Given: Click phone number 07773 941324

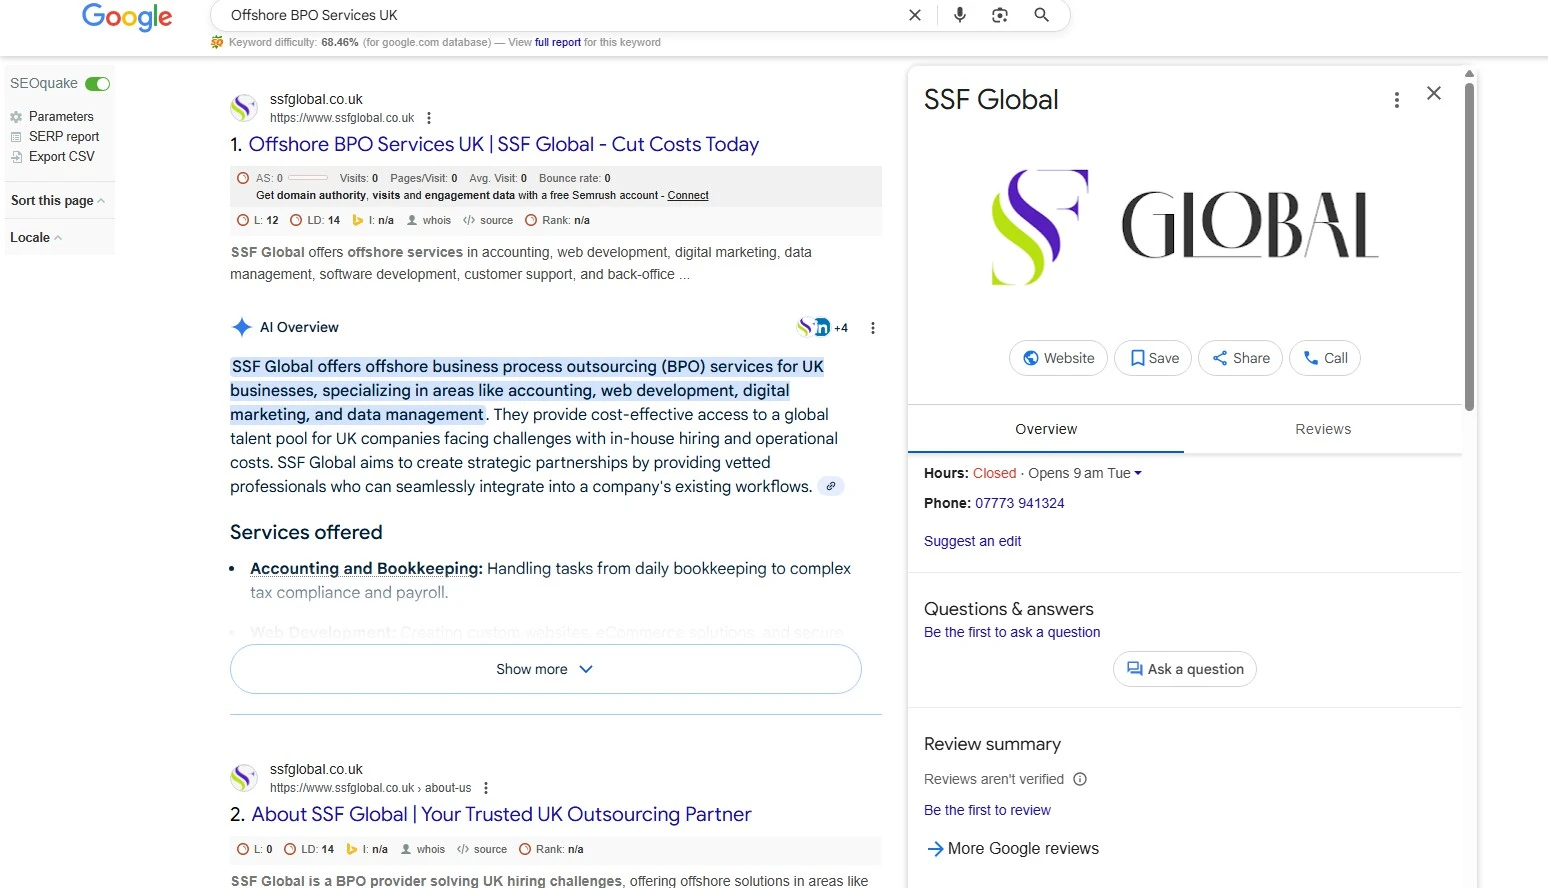Looking at the screenshot, I should coord(1020,503).
